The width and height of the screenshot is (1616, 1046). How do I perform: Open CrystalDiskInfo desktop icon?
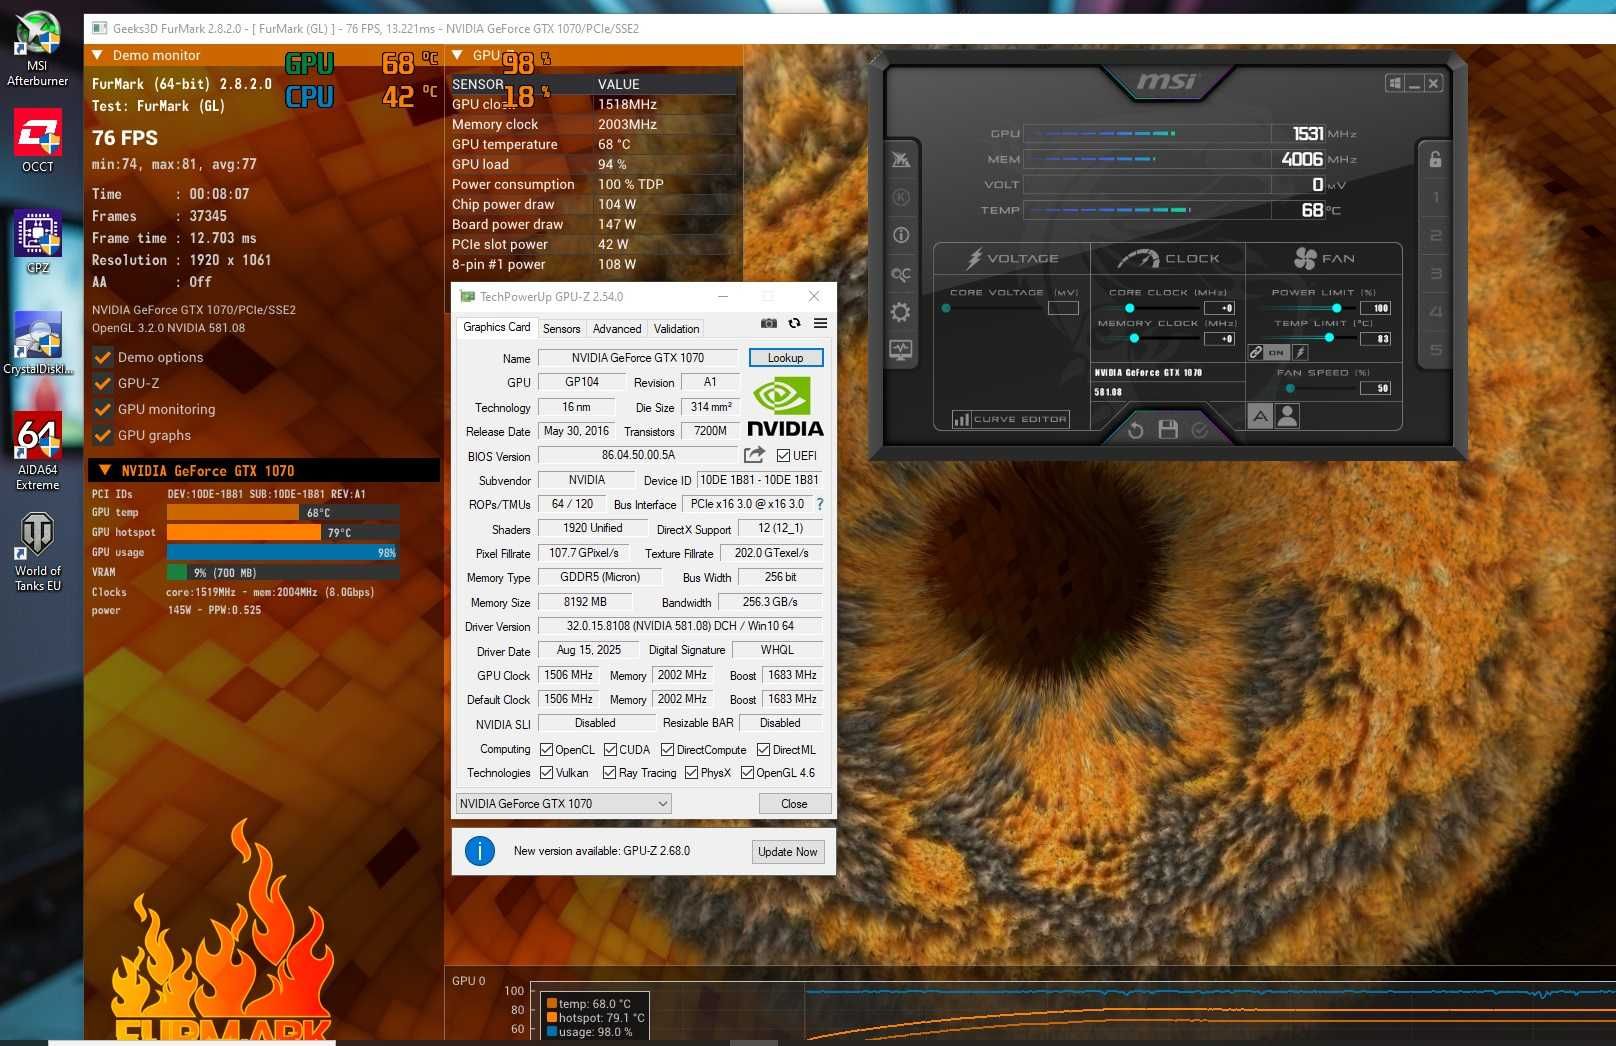click(x=38, y=343)
